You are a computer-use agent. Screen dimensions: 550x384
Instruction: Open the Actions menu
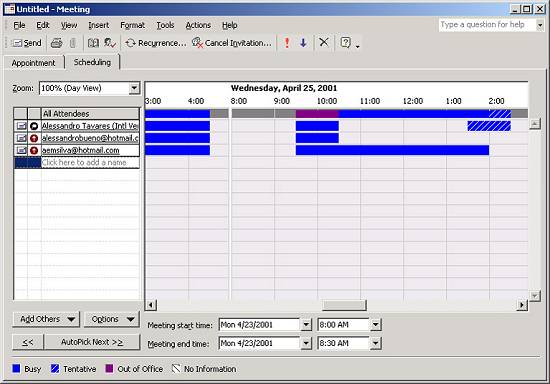coord(198,25)
